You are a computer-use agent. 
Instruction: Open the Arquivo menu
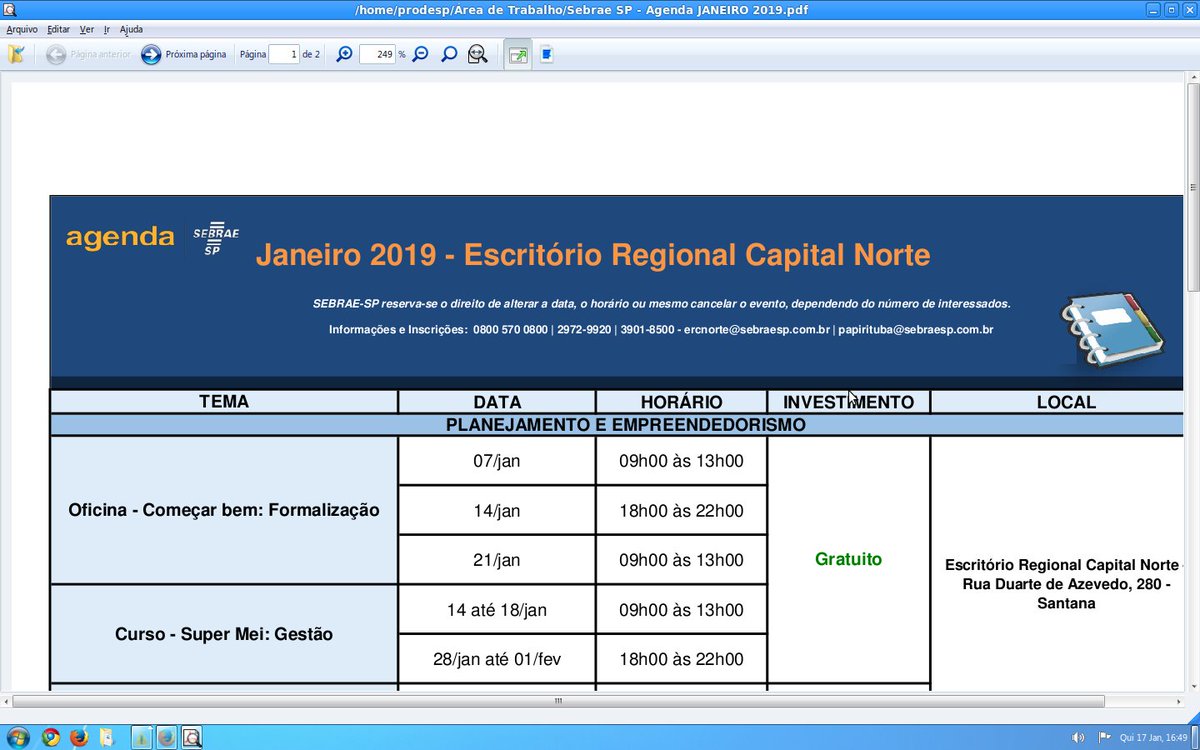[x=22, y=29]
